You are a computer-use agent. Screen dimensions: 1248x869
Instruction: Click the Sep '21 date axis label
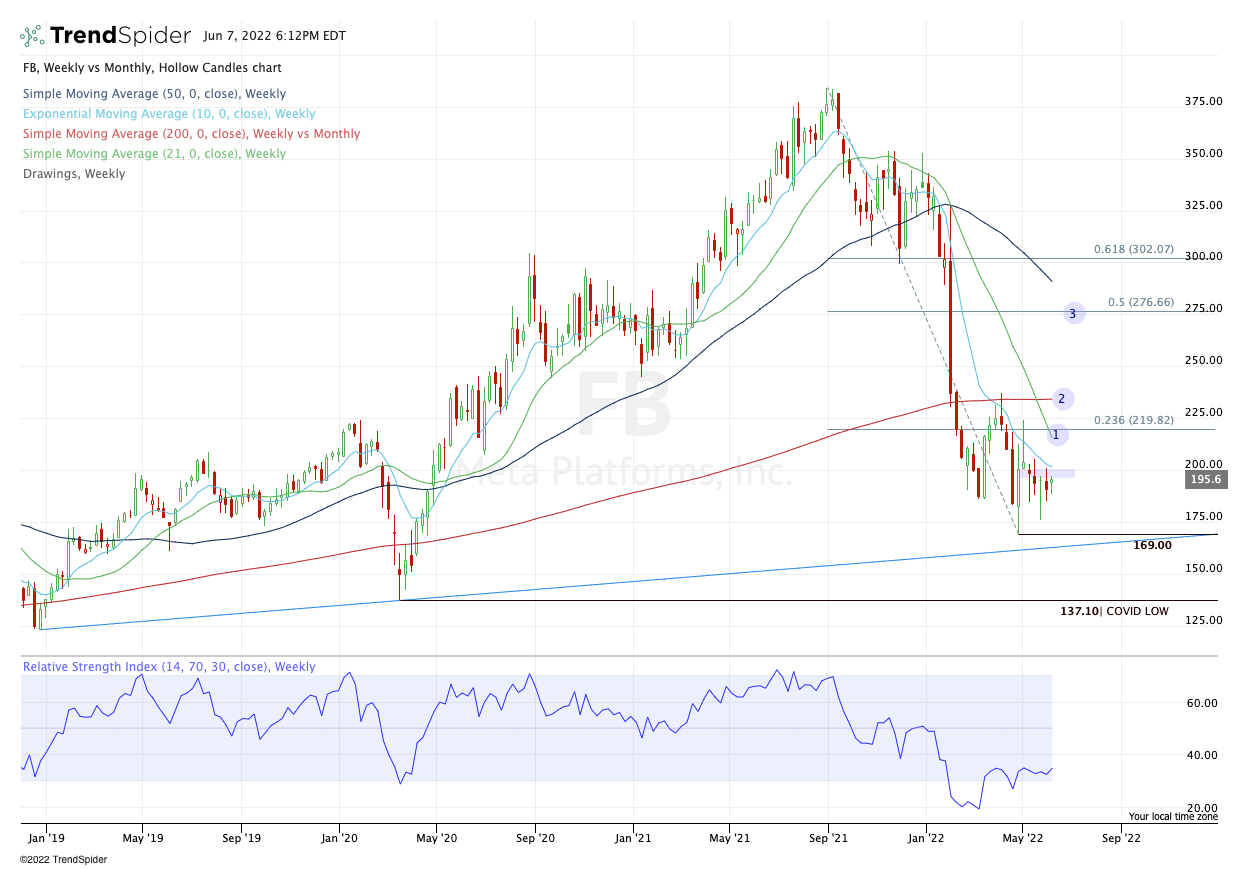(x=829, y=838)
